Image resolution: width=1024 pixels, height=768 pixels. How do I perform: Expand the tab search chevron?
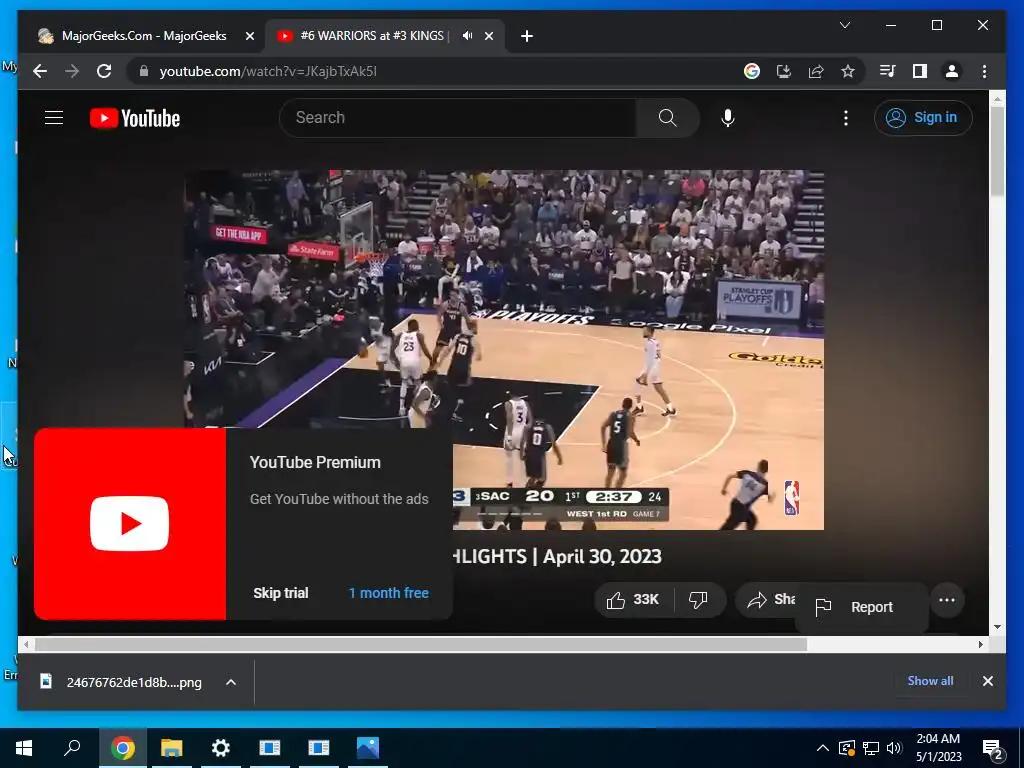pos(844,25)
